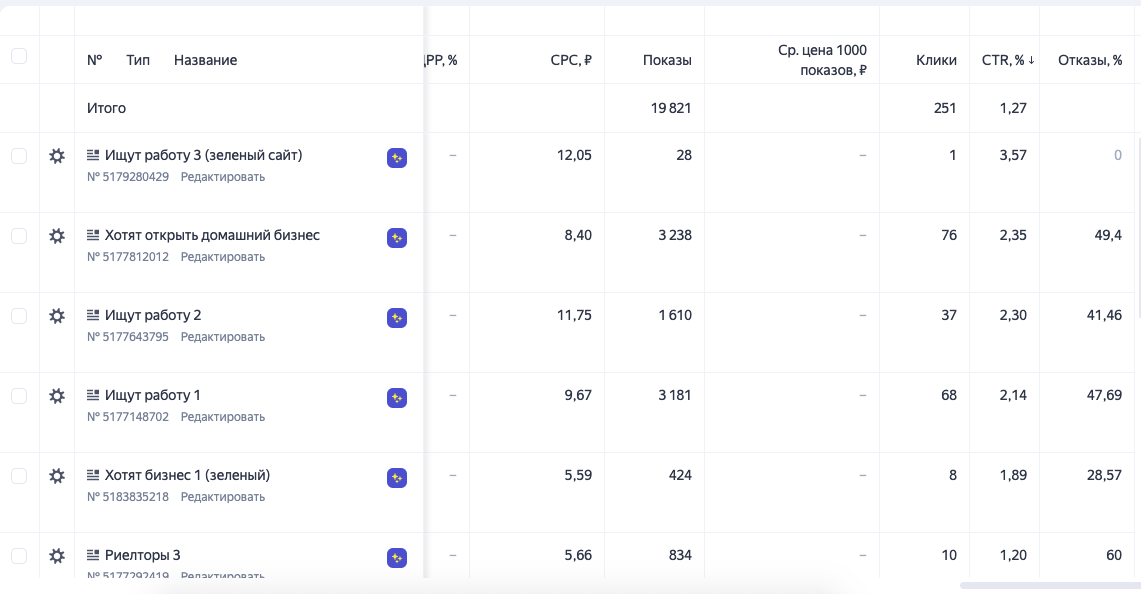Screen dimensions: 1141x594
Task: Click the horizontal scrollbar at bottom right
Action: (x=1049, y=585)
